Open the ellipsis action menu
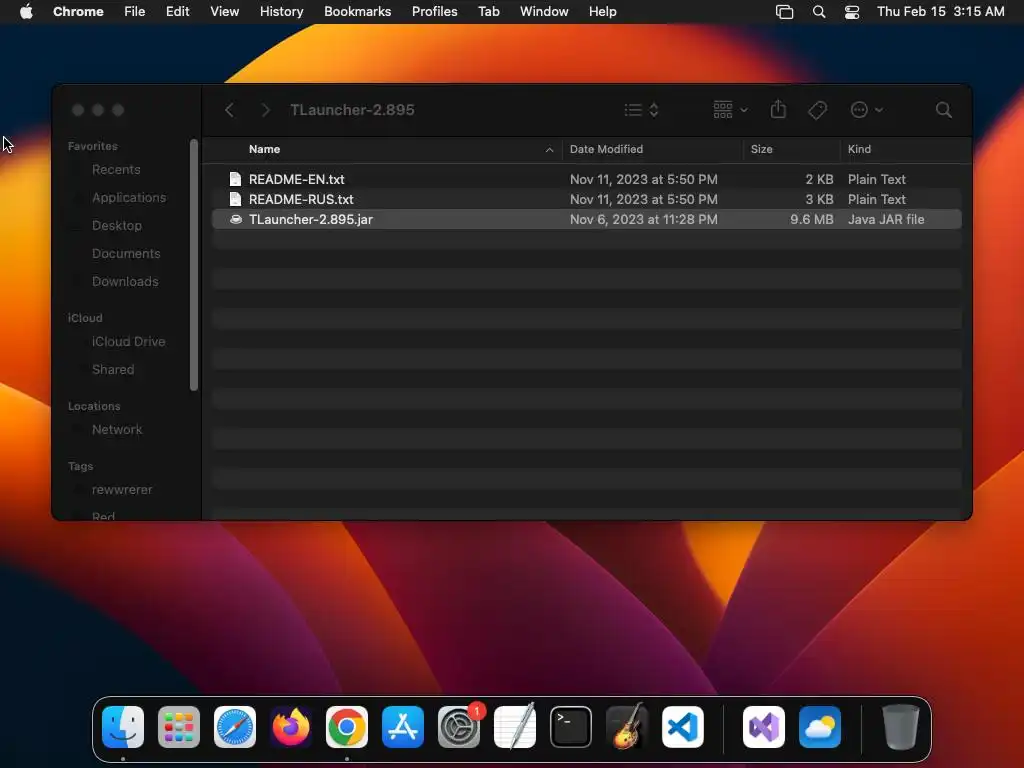This screenshot has width=1024, height=768. tap(867, 110)
